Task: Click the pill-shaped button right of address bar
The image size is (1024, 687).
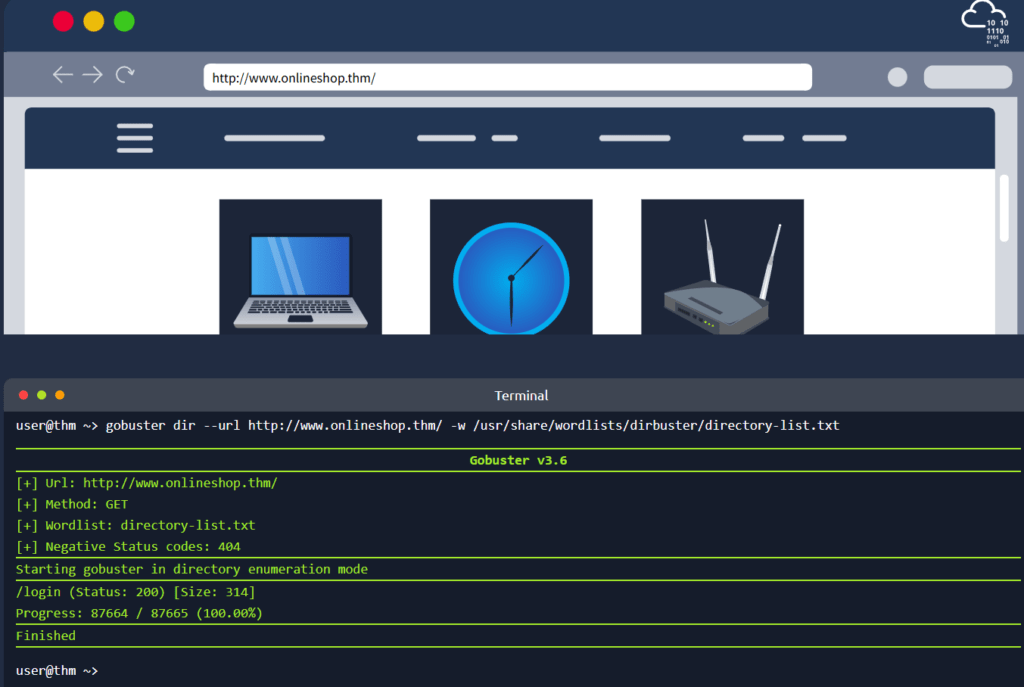Action: [967, 77]
